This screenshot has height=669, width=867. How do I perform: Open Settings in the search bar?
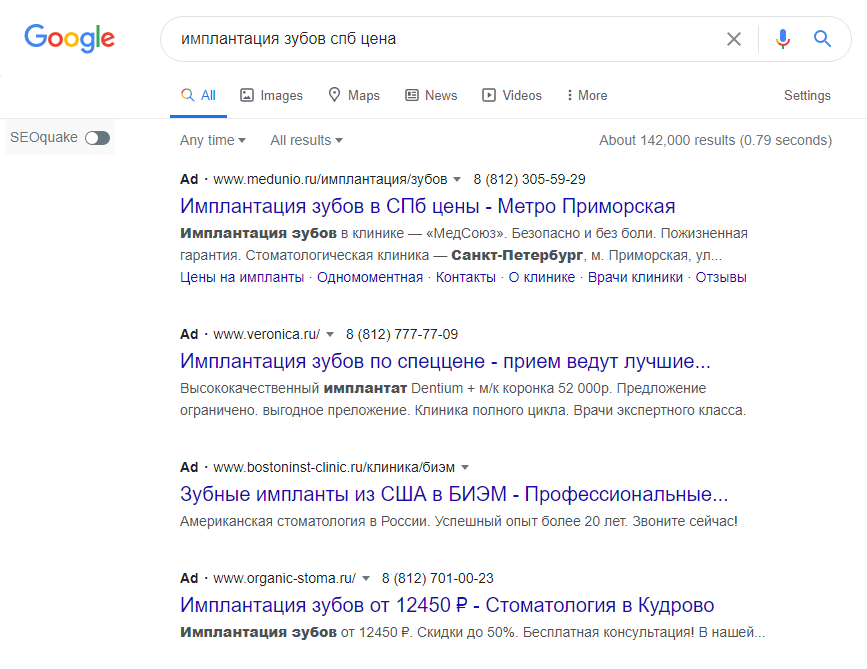tap(807, 95)
